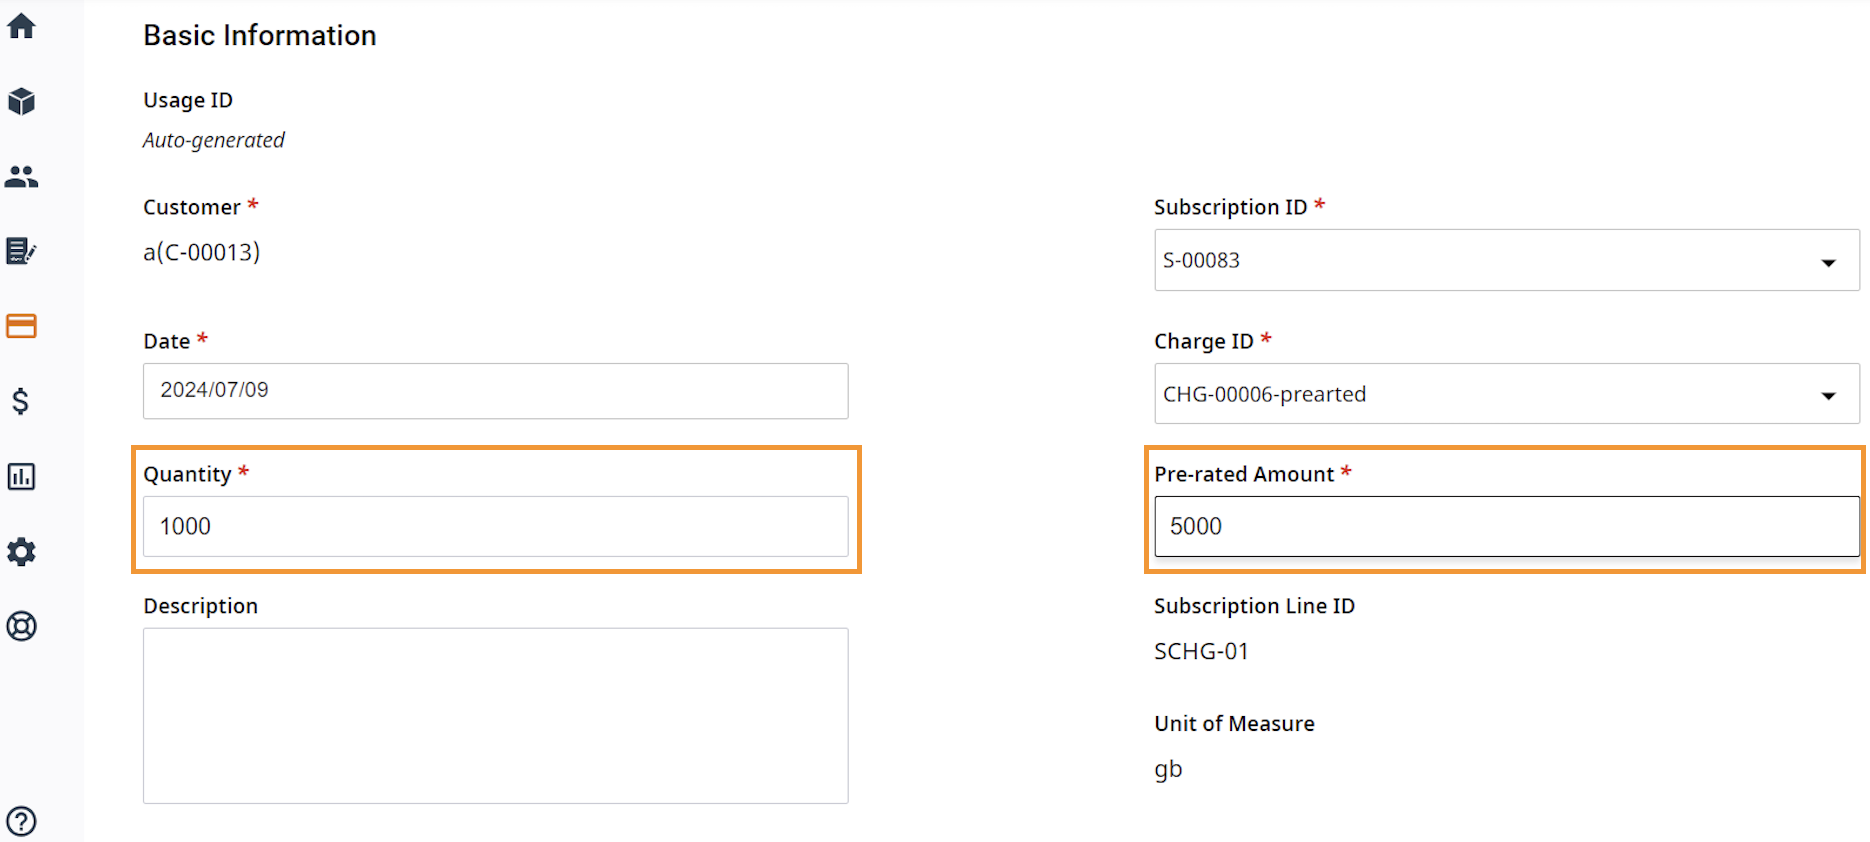Click the customer value a(C-00013)
Screen dimensions: 1870x842
click(202, 252)
